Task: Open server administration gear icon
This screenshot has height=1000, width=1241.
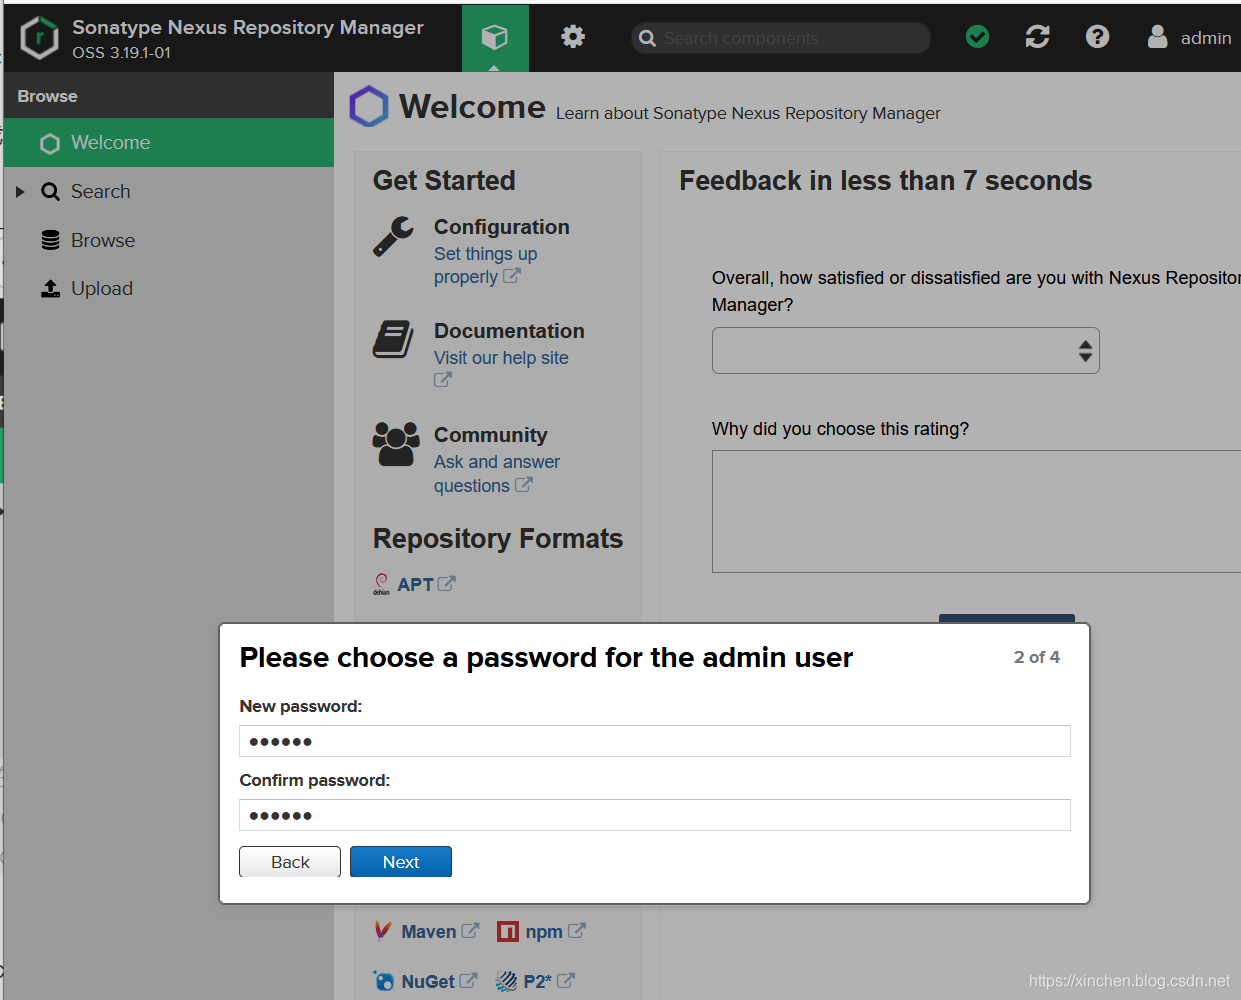Action: pos(573,37)
